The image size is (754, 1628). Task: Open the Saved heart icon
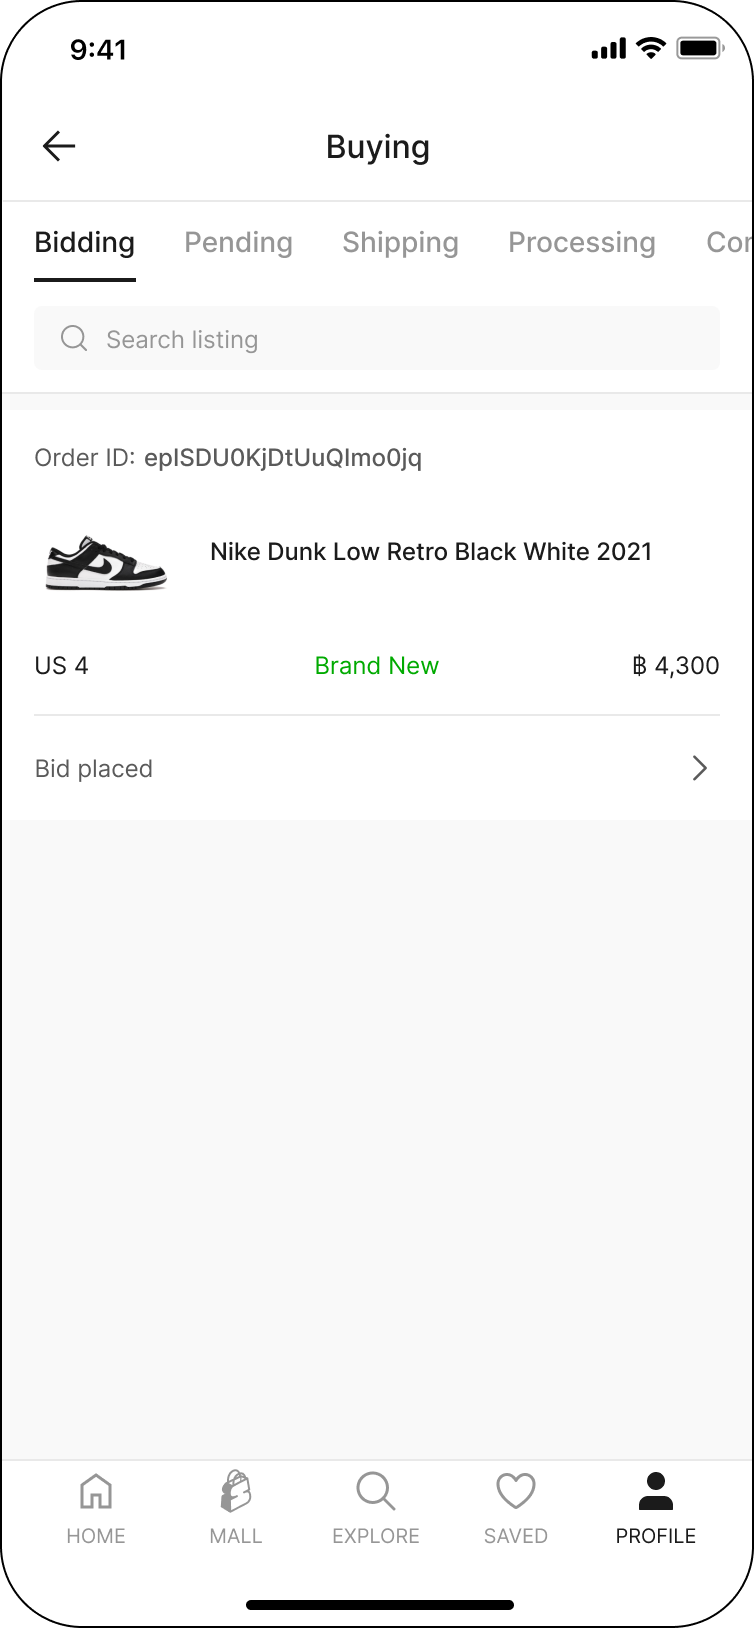tap(516, 1492)
